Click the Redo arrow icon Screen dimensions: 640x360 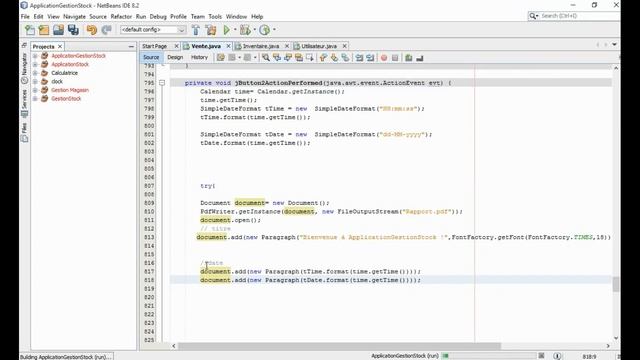(x=107, y=30)
